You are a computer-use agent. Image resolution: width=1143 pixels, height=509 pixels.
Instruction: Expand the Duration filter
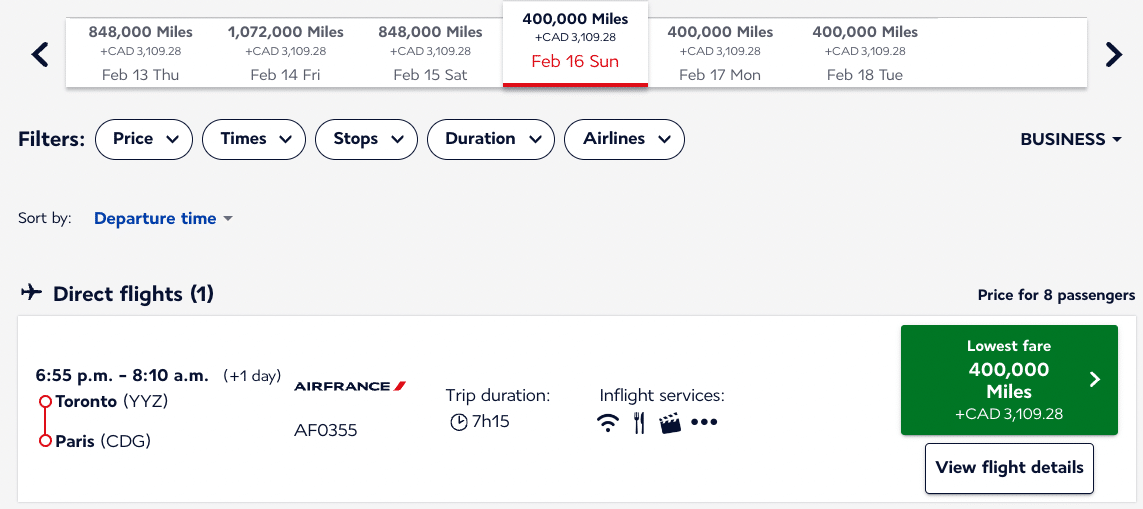(490, 139)
